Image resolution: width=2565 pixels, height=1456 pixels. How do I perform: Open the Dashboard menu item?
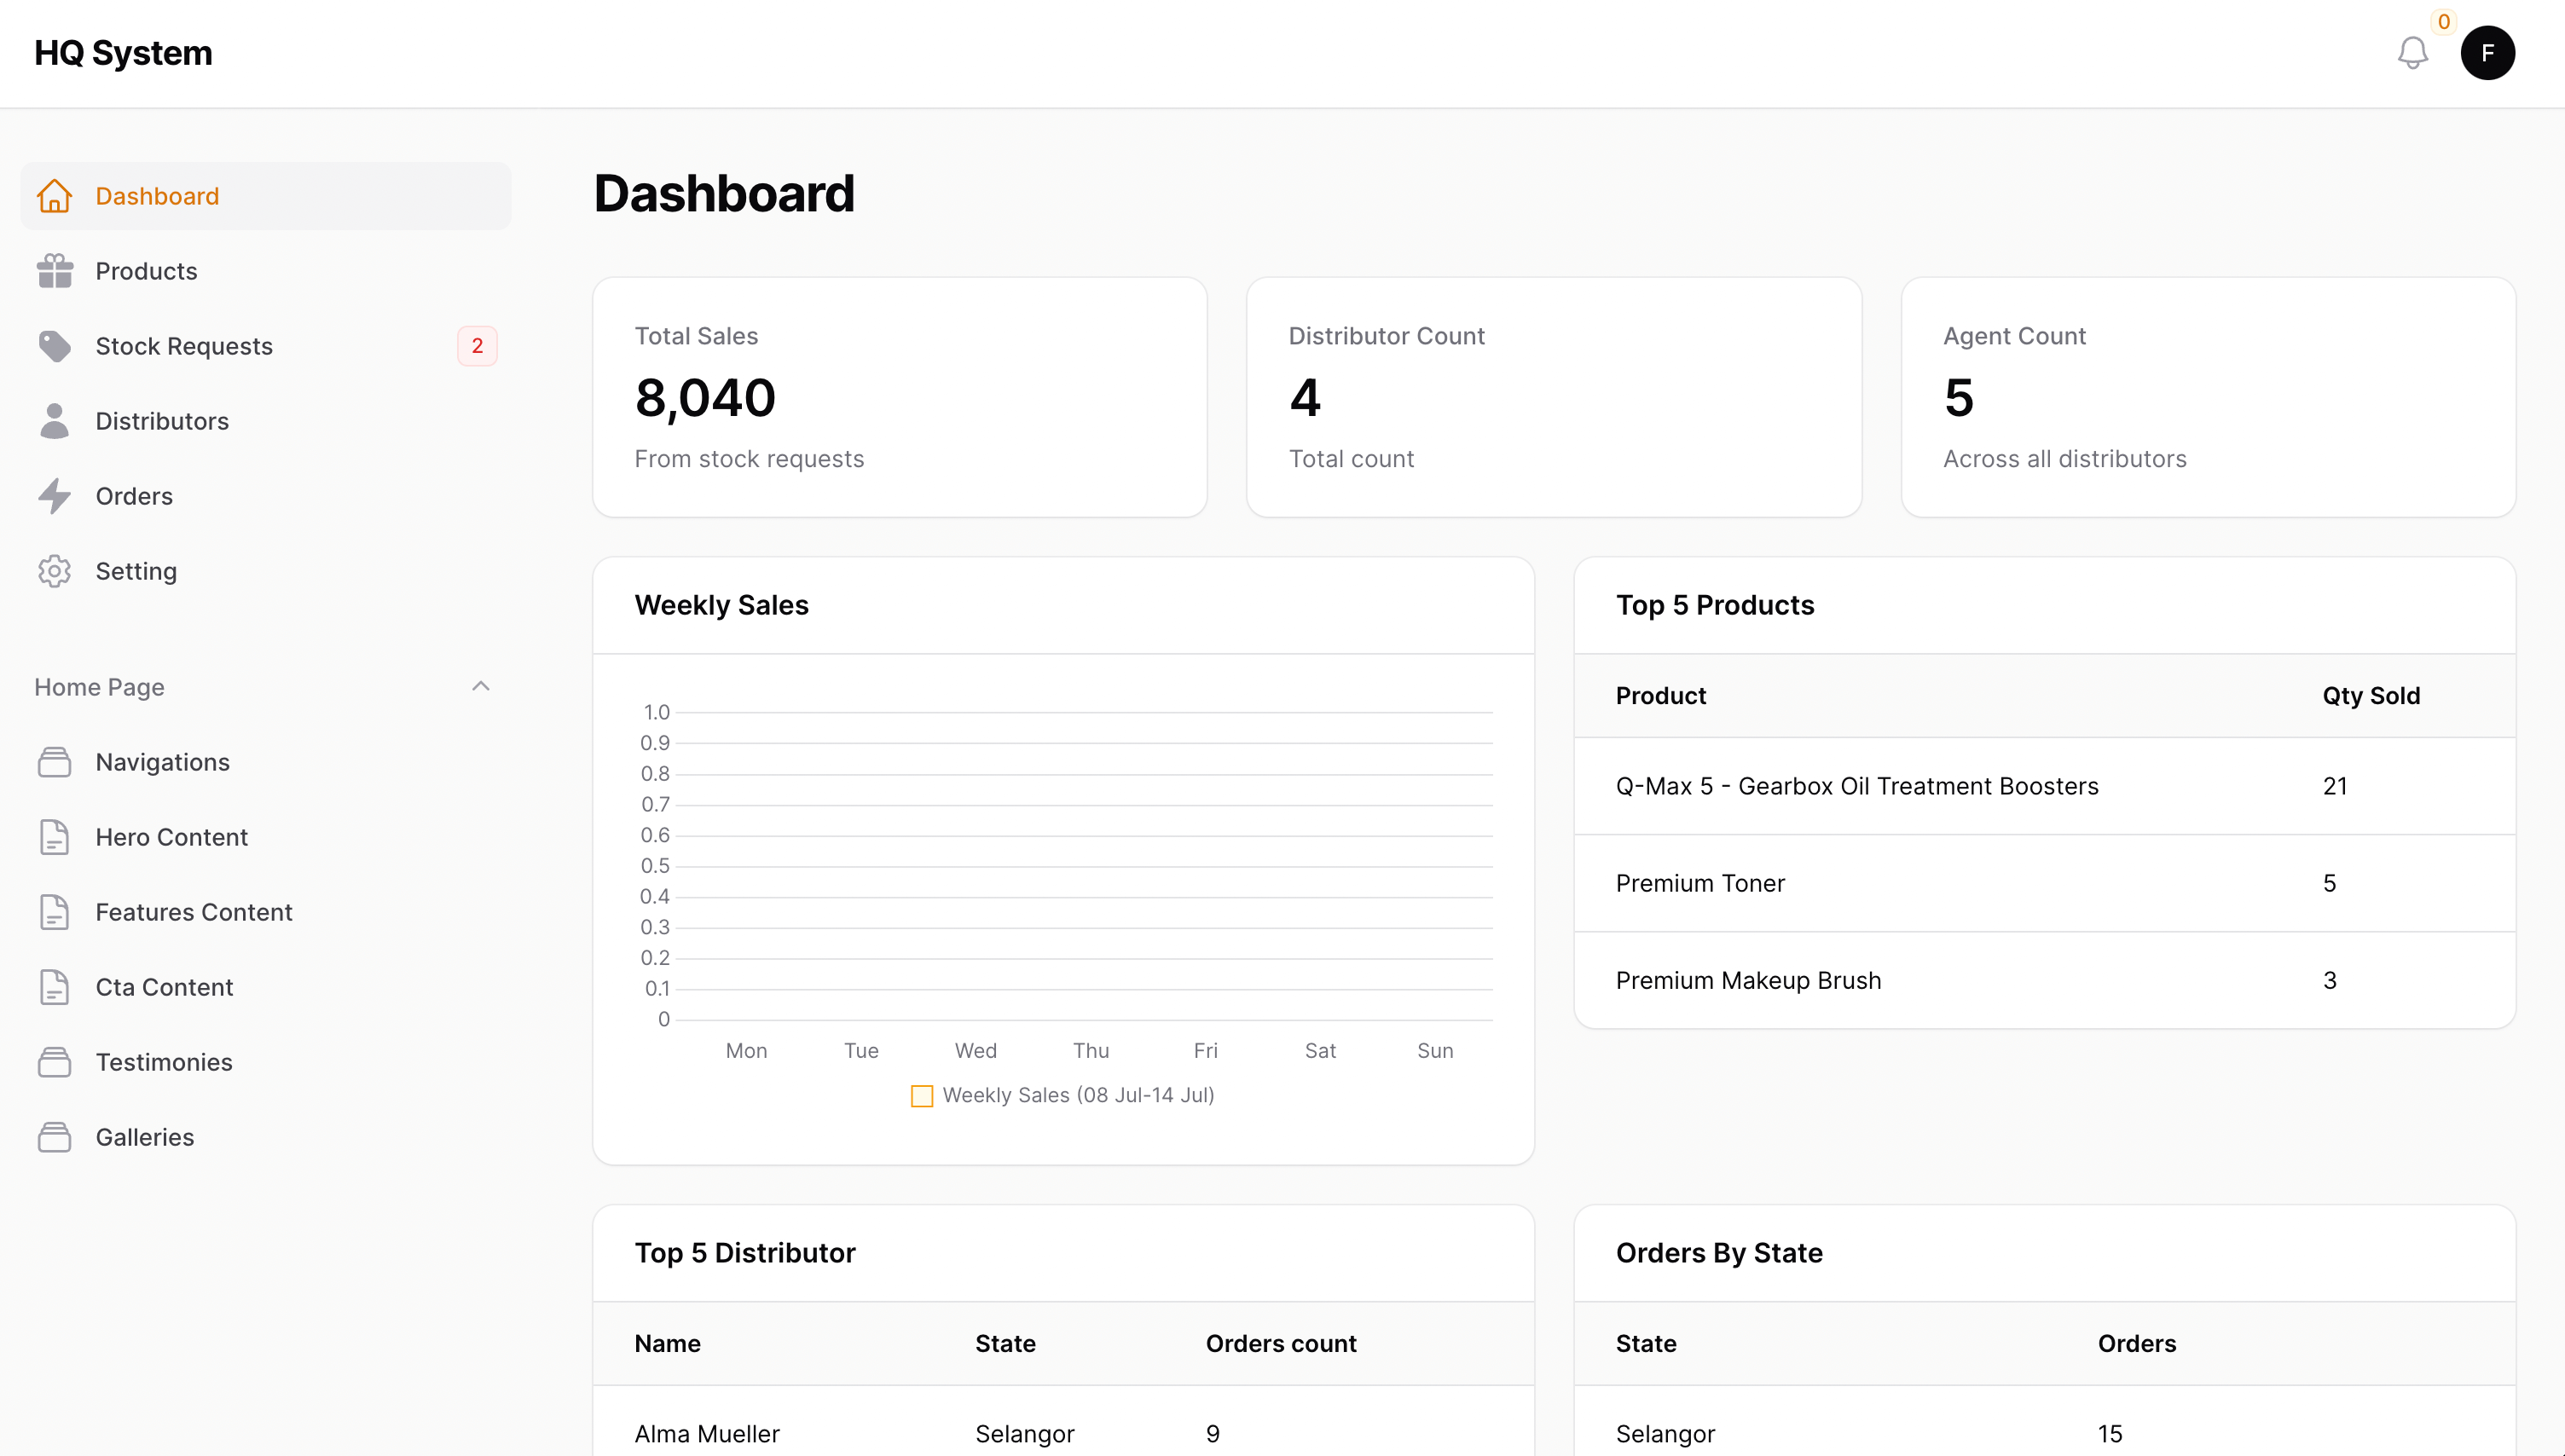266,196
